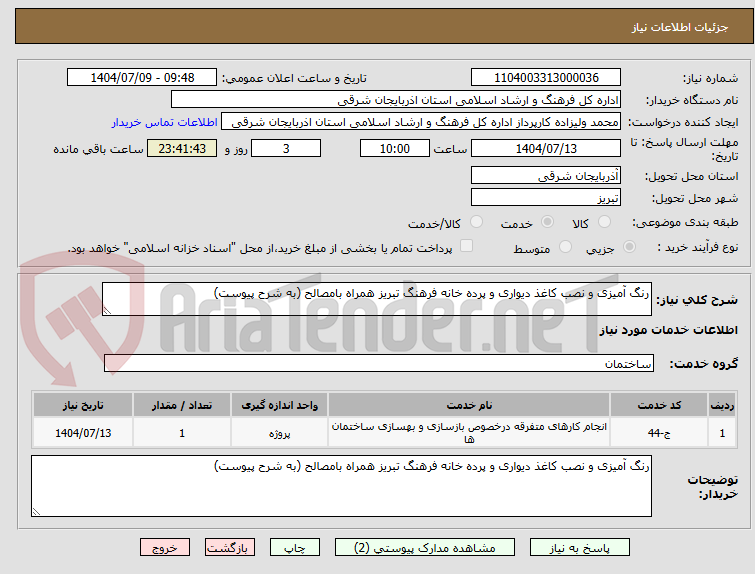
Task: Click the ایجاد کننده درخواست field
Action: coord(421,122)
